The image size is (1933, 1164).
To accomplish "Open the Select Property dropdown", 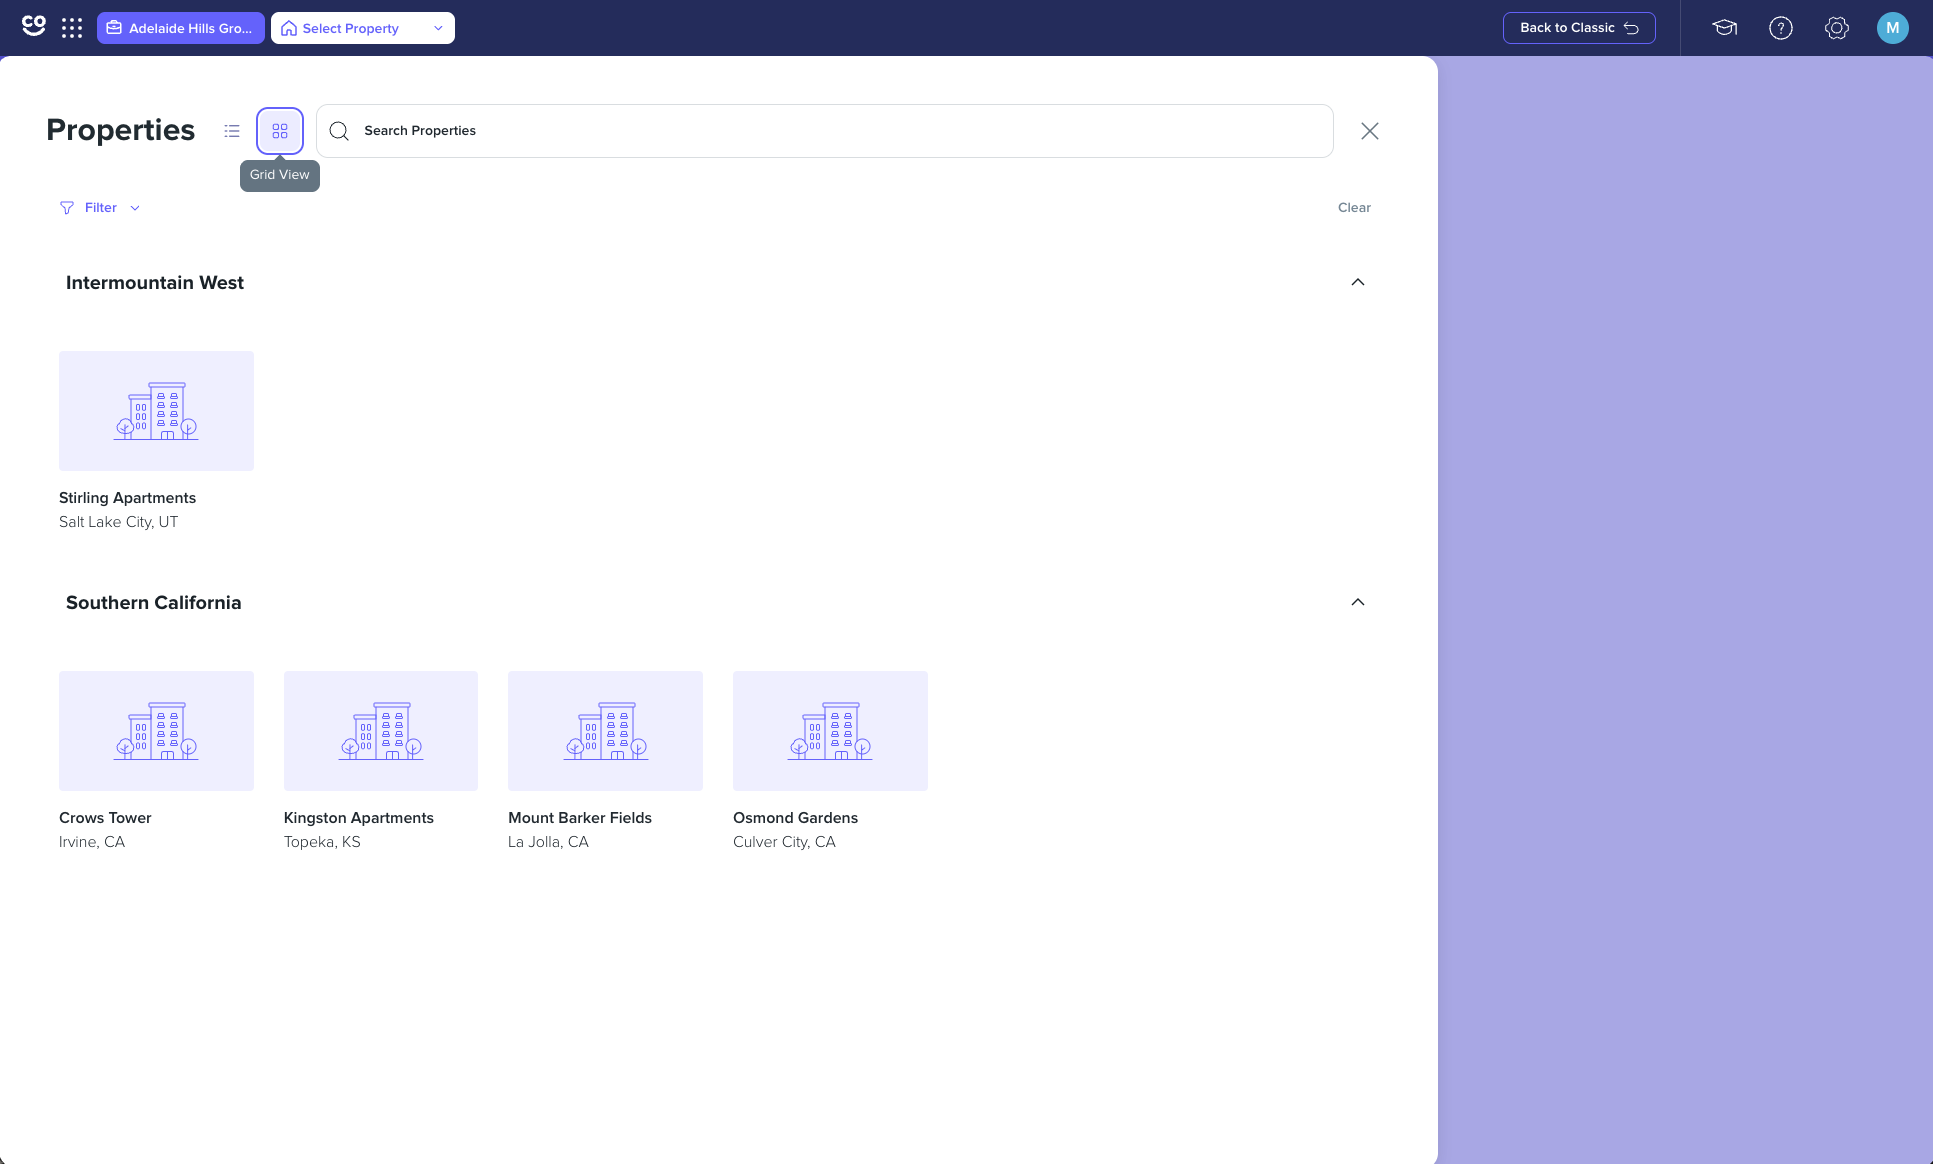I will [x=363, y=28].
